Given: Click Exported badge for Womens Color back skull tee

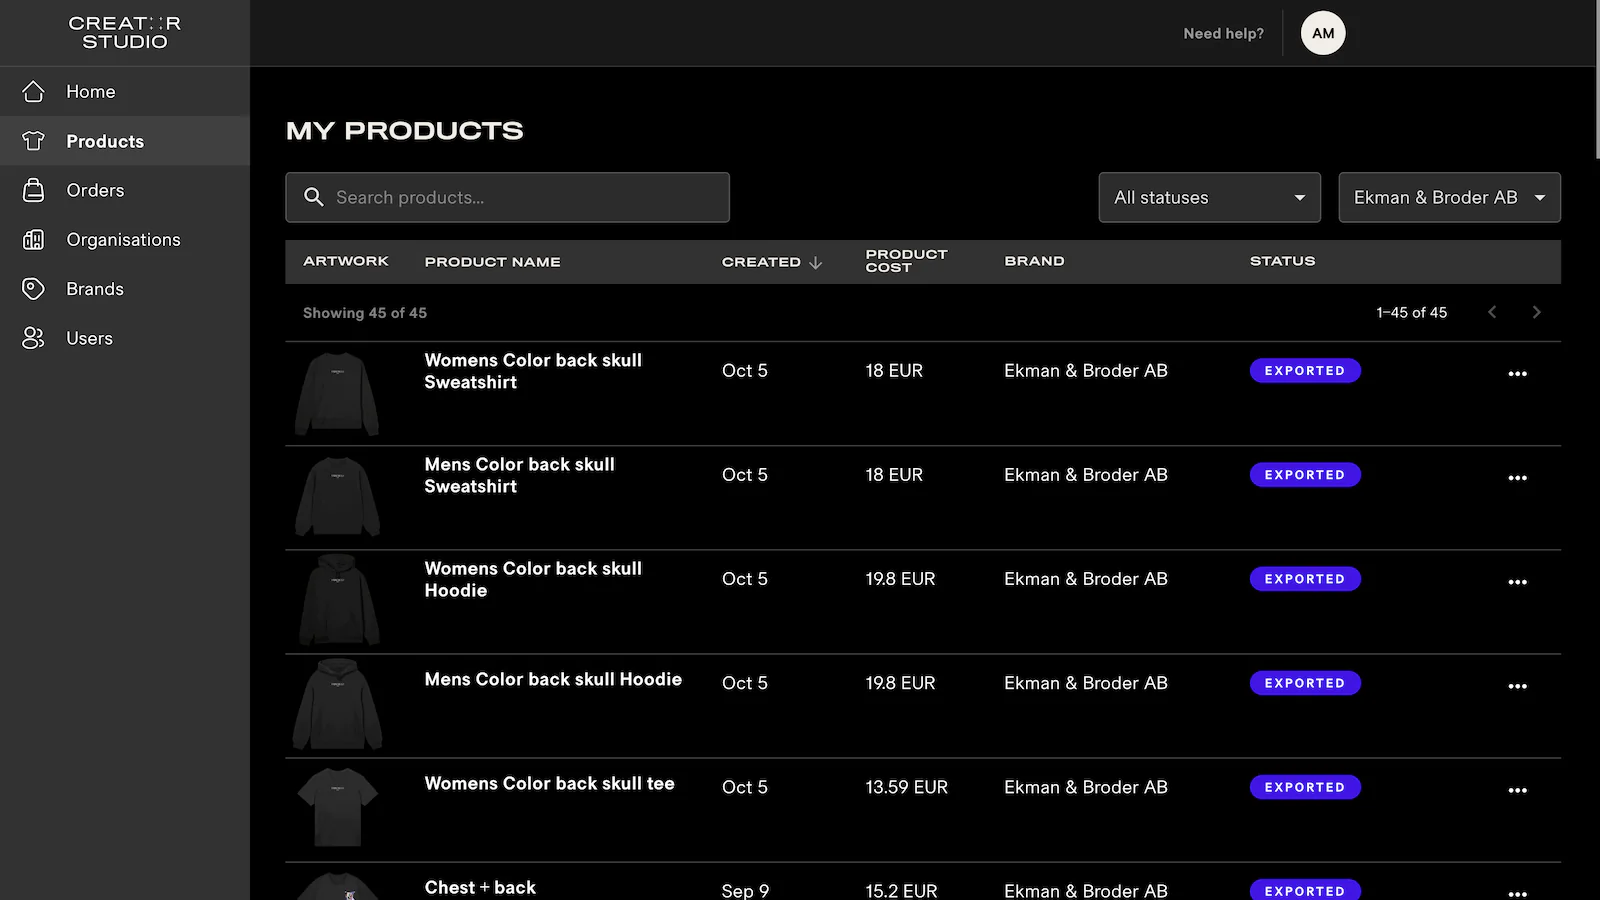Looking at the screenshot, I should (1305, 786).
